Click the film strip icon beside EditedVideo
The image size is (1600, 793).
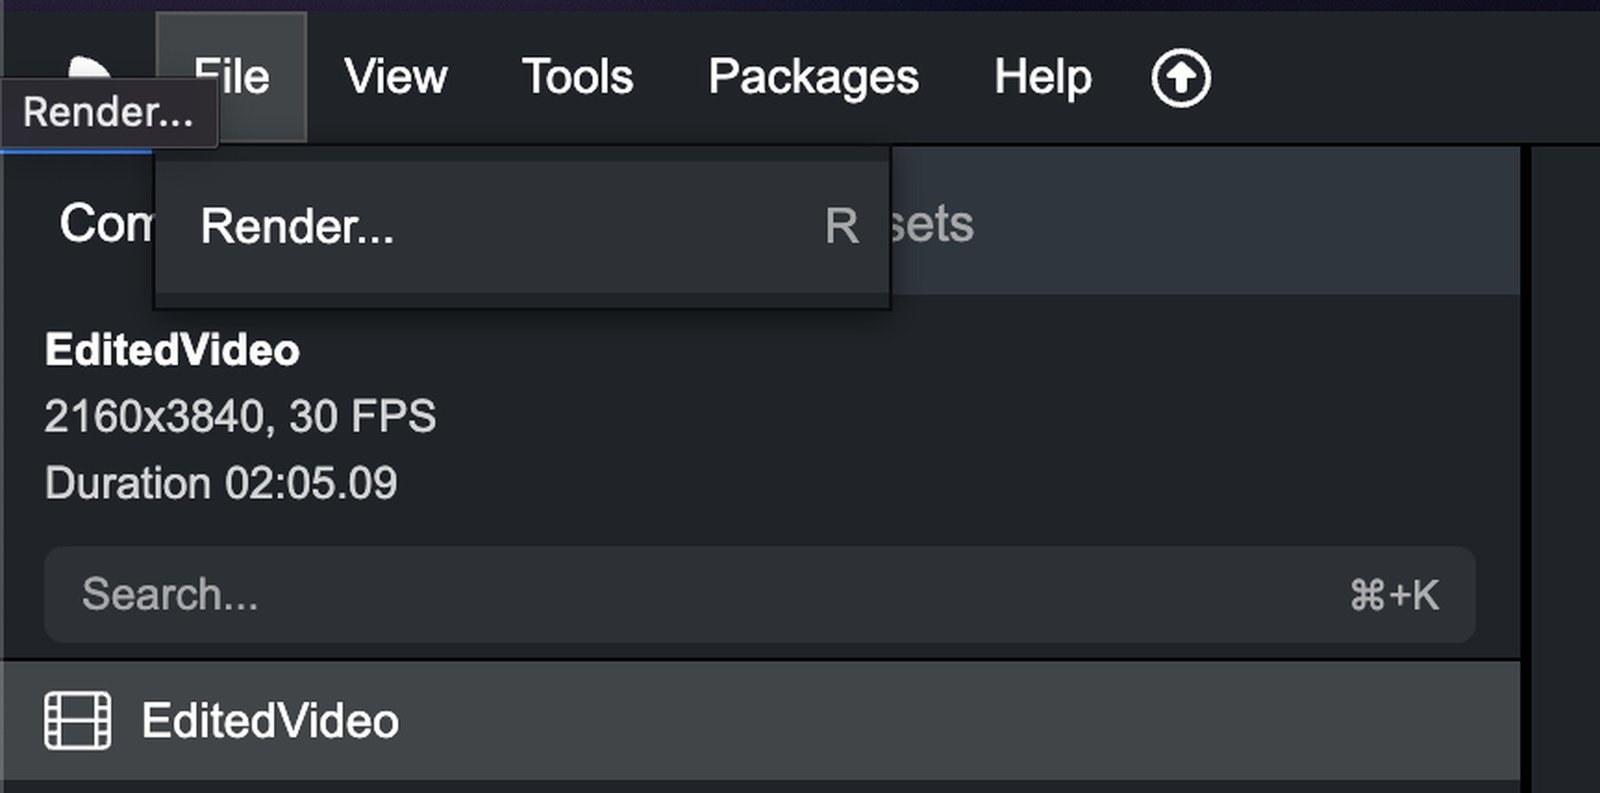[x=78, y=720]
